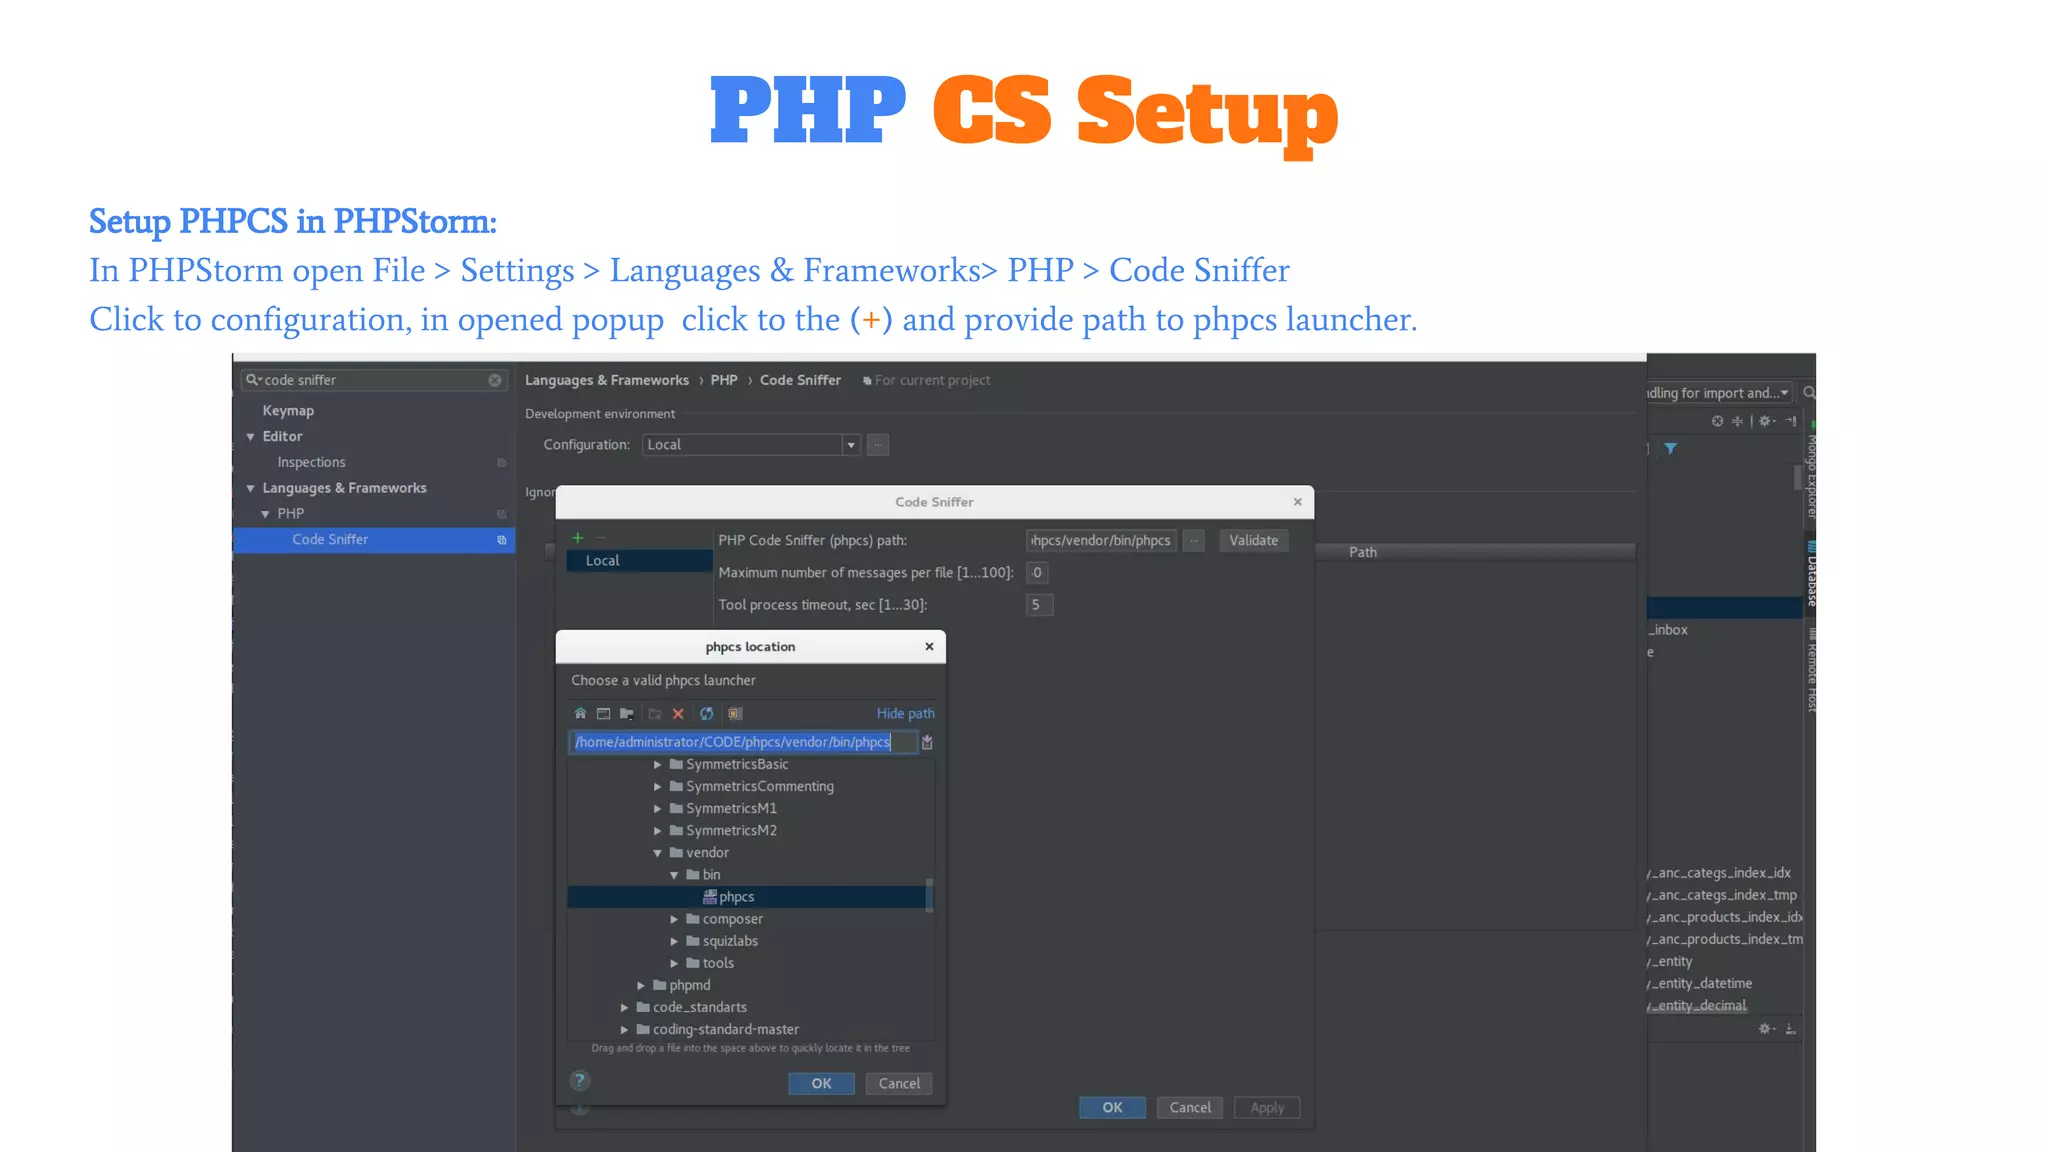Viewport: 2048px width, 1152px height.
Task: Go to home directory in phpcs location toolbar
Action: tap(580, 714)
